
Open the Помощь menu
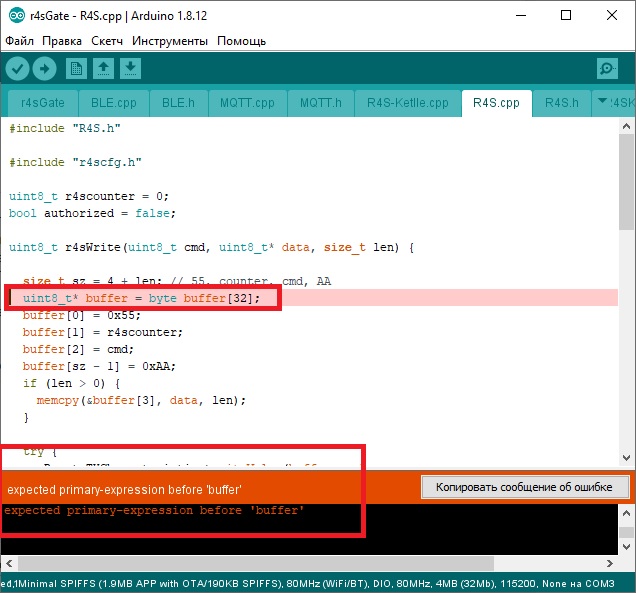tap(241, 41)
